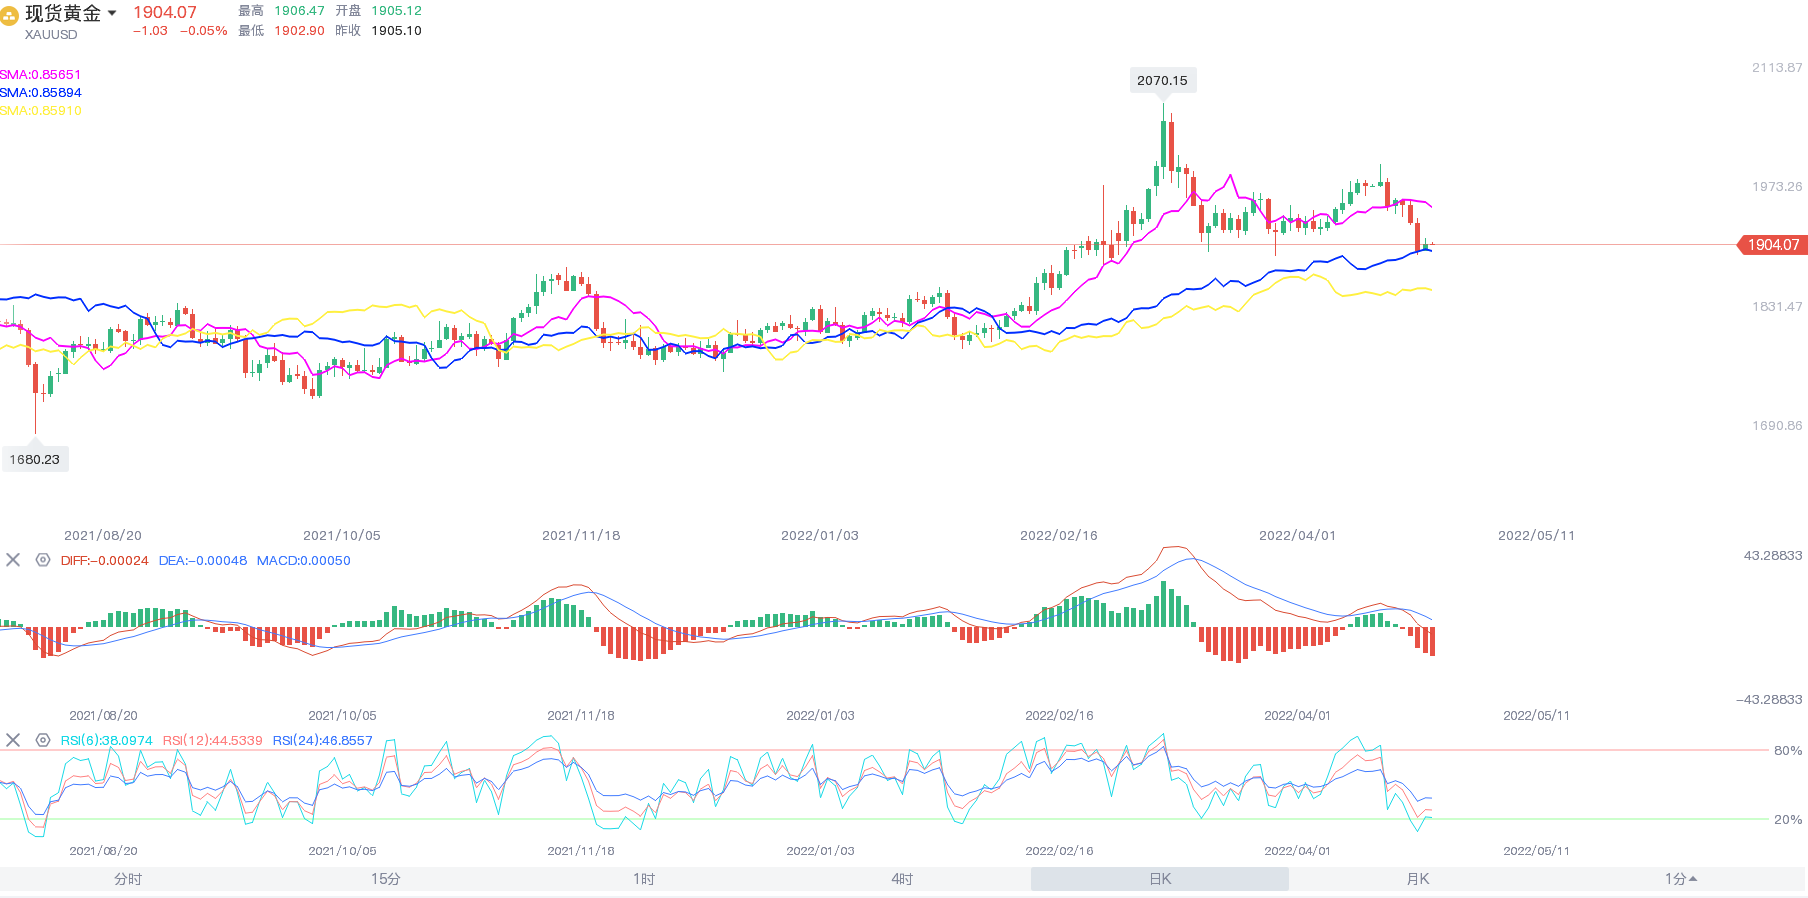The height and width of the screenshot is (898, 1808).
Task: Click the 1680.23 low price marker
Action: coord(35,459)
